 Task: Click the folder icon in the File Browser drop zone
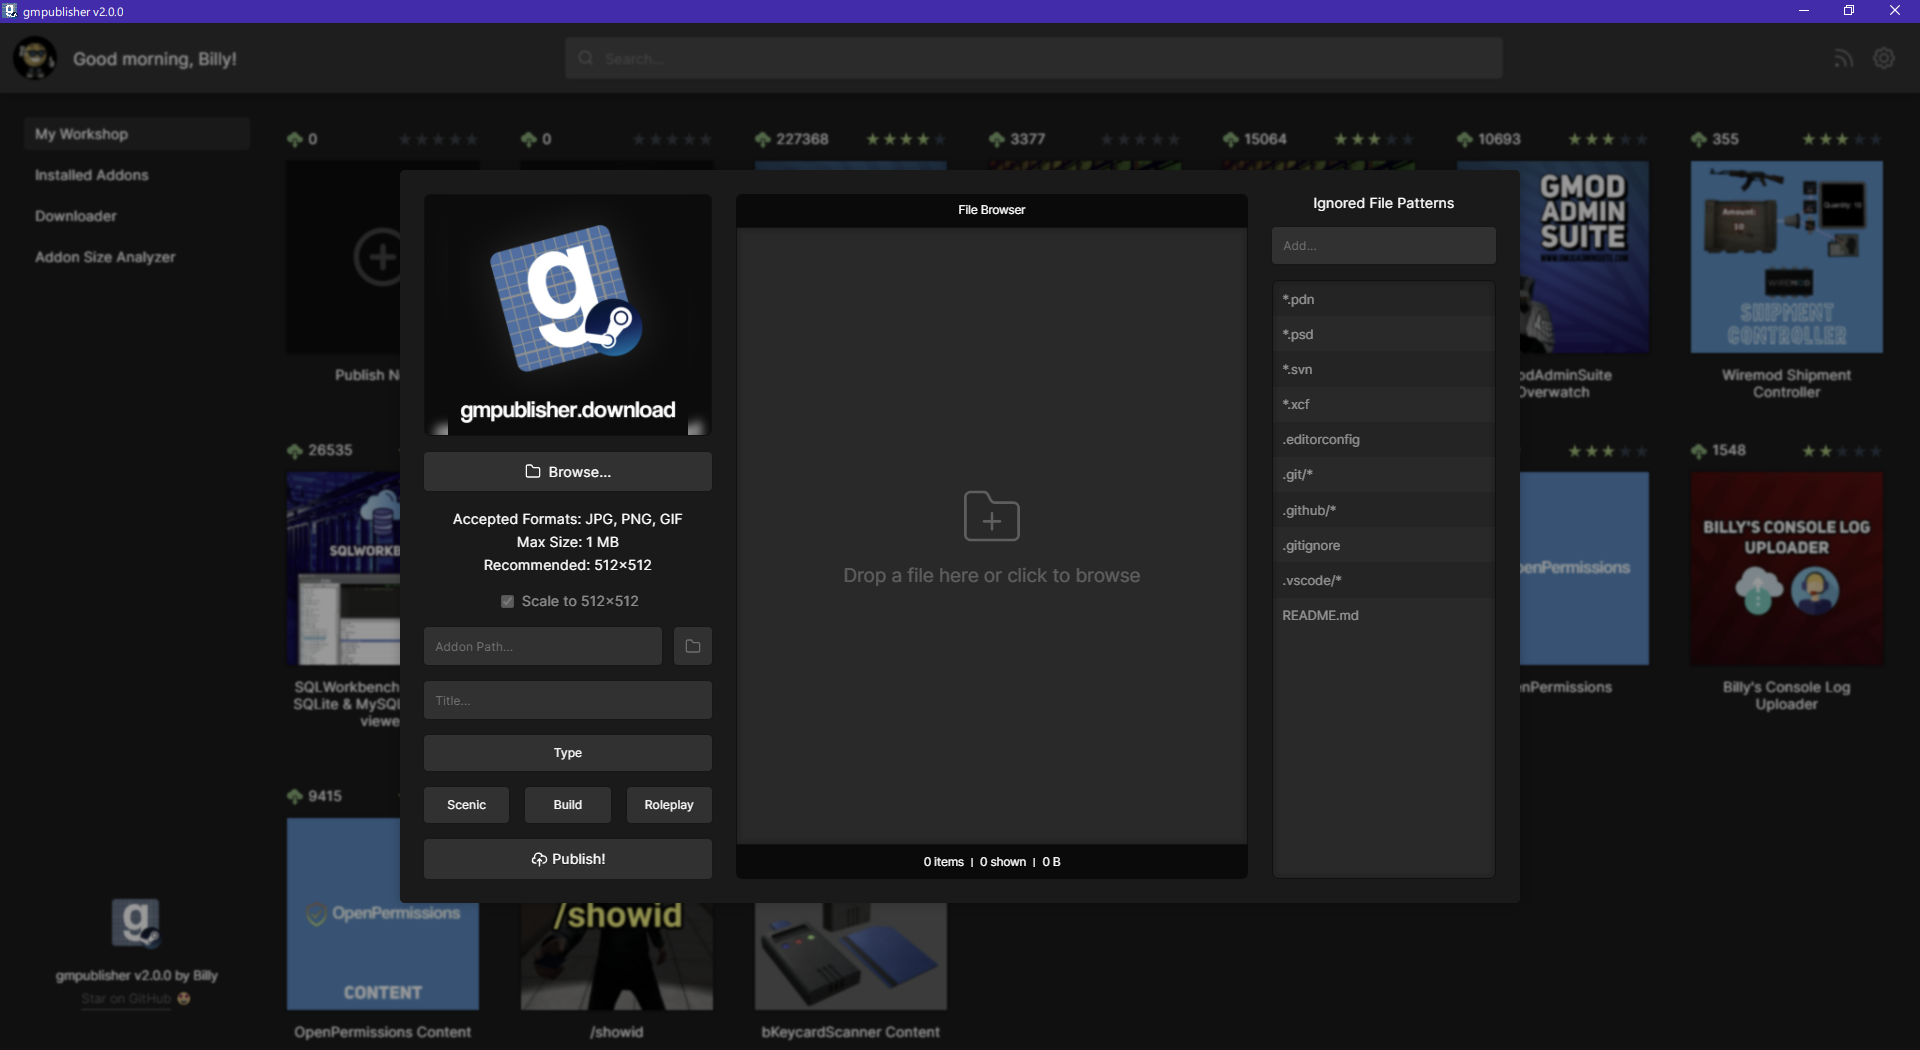point(991,517)
